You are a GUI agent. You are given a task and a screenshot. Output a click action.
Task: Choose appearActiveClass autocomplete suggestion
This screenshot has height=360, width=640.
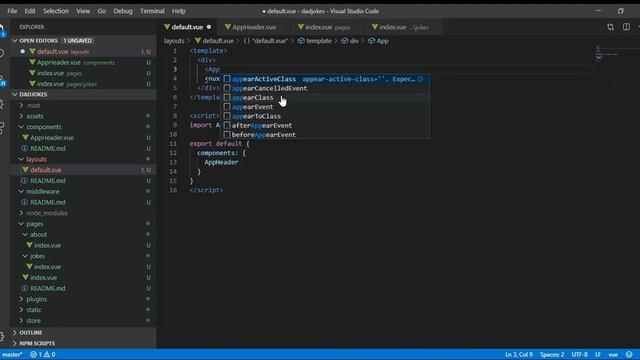pos(325,79)
